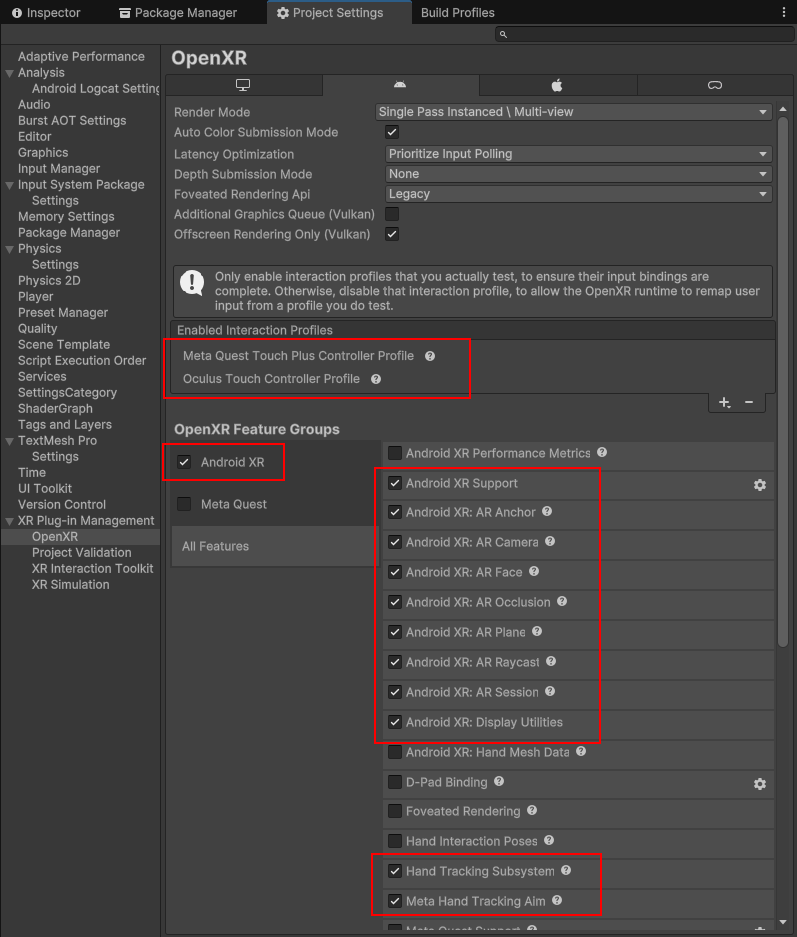Remove the selected profile with minus button

coord(749,402)
